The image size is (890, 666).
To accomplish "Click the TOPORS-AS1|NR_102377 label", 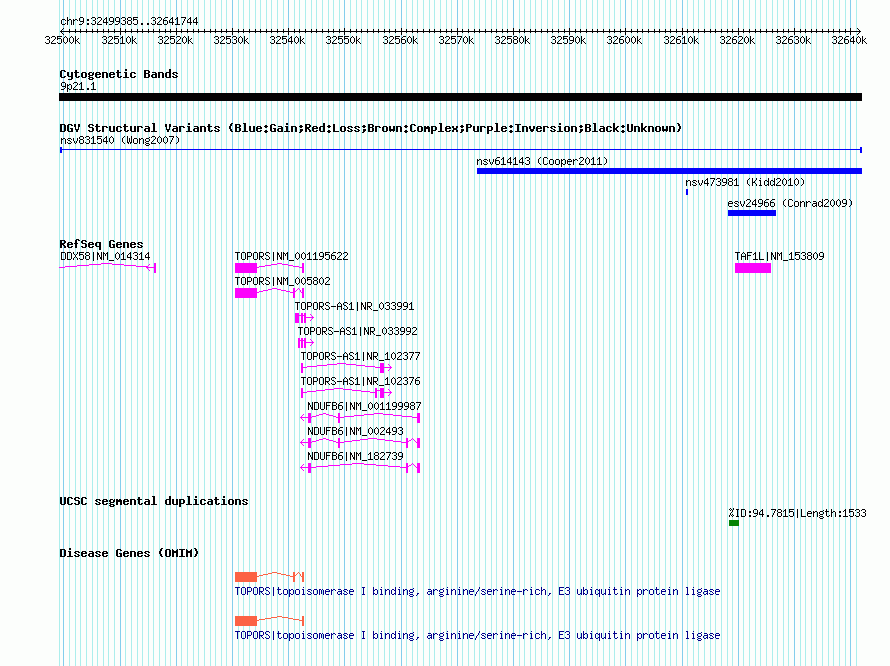I will click(360, 356).
